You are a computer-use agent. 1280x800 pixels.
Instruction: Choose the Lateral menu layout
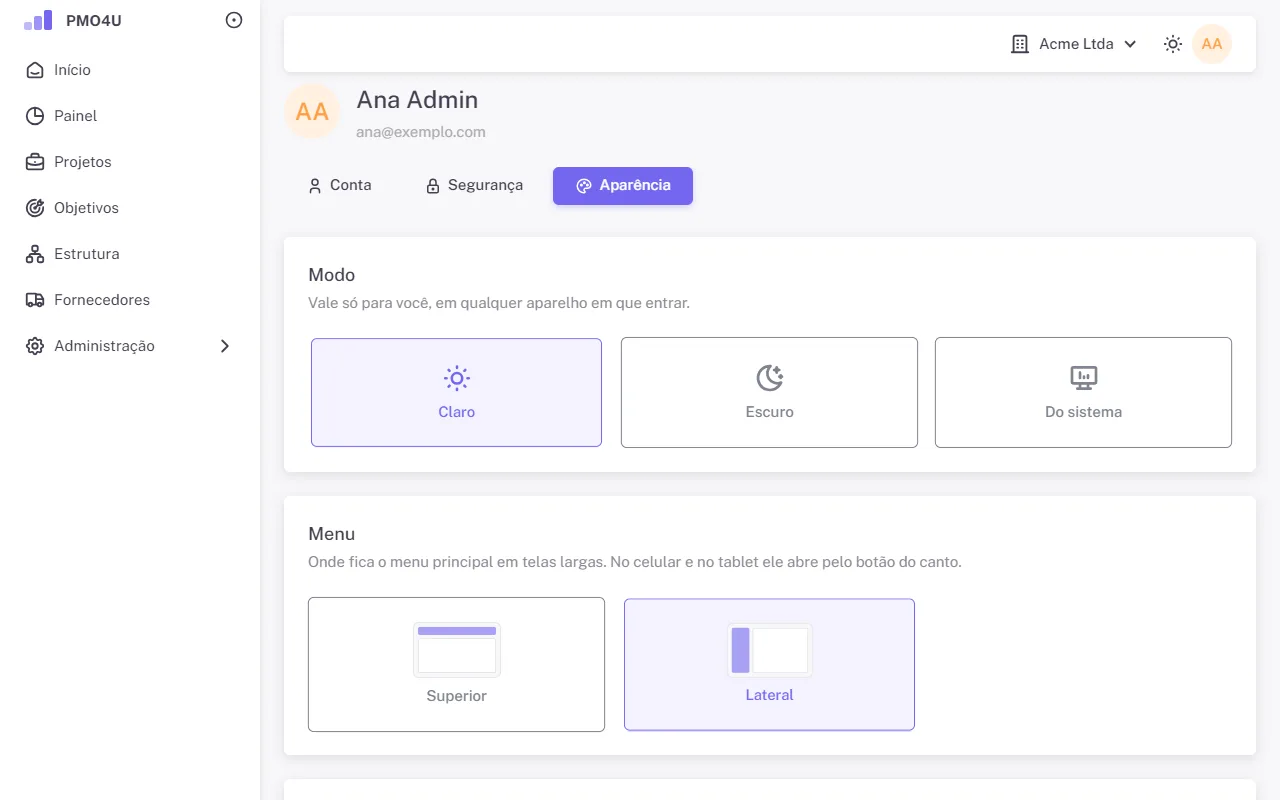coord(769,664)
